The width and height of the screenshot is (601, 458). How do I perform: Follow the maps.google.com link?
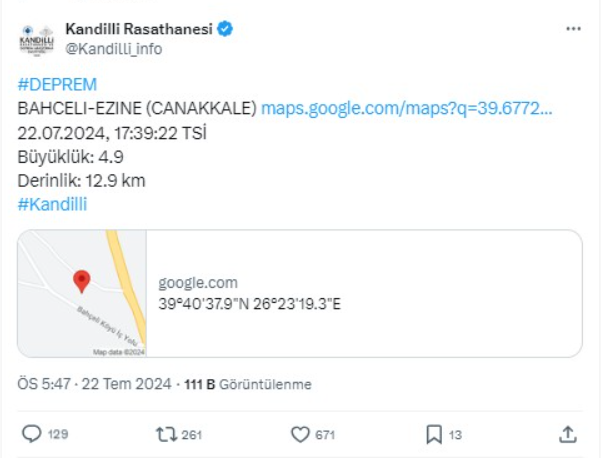406,108
